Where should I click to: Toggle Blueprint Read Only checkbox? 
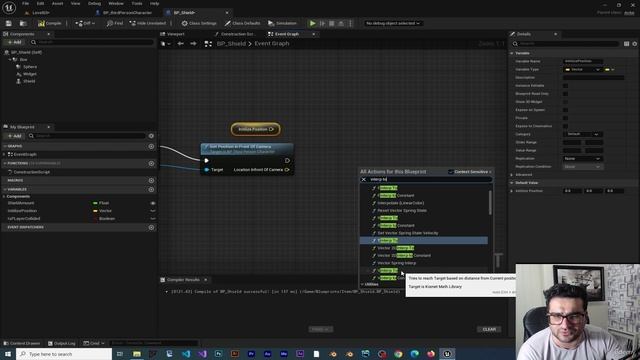pos(565,94)
